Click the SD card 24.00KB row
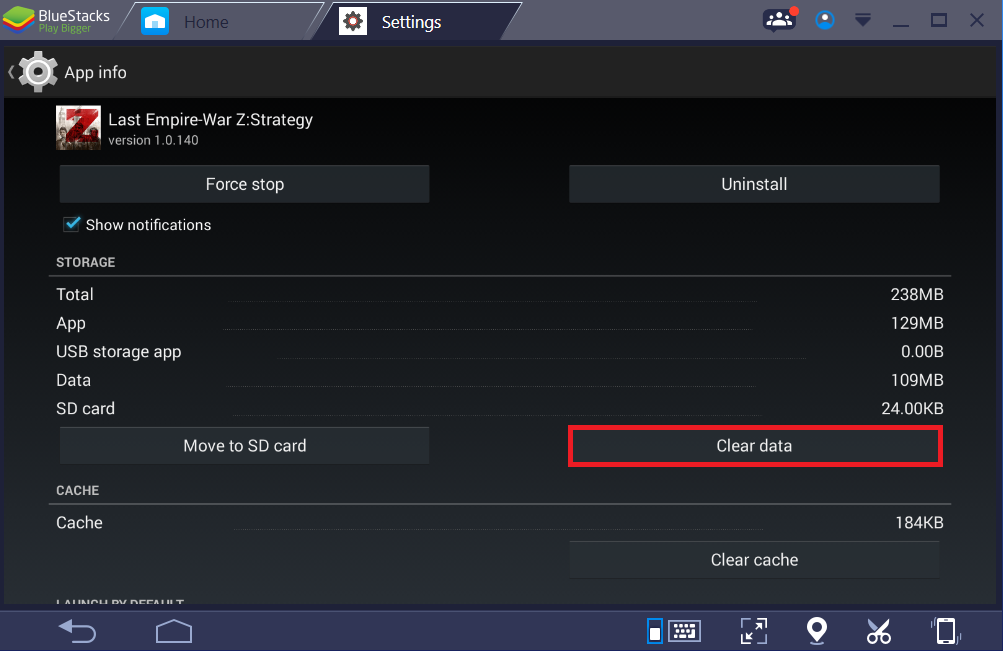 pyautogui.click(x=500, y=408)
